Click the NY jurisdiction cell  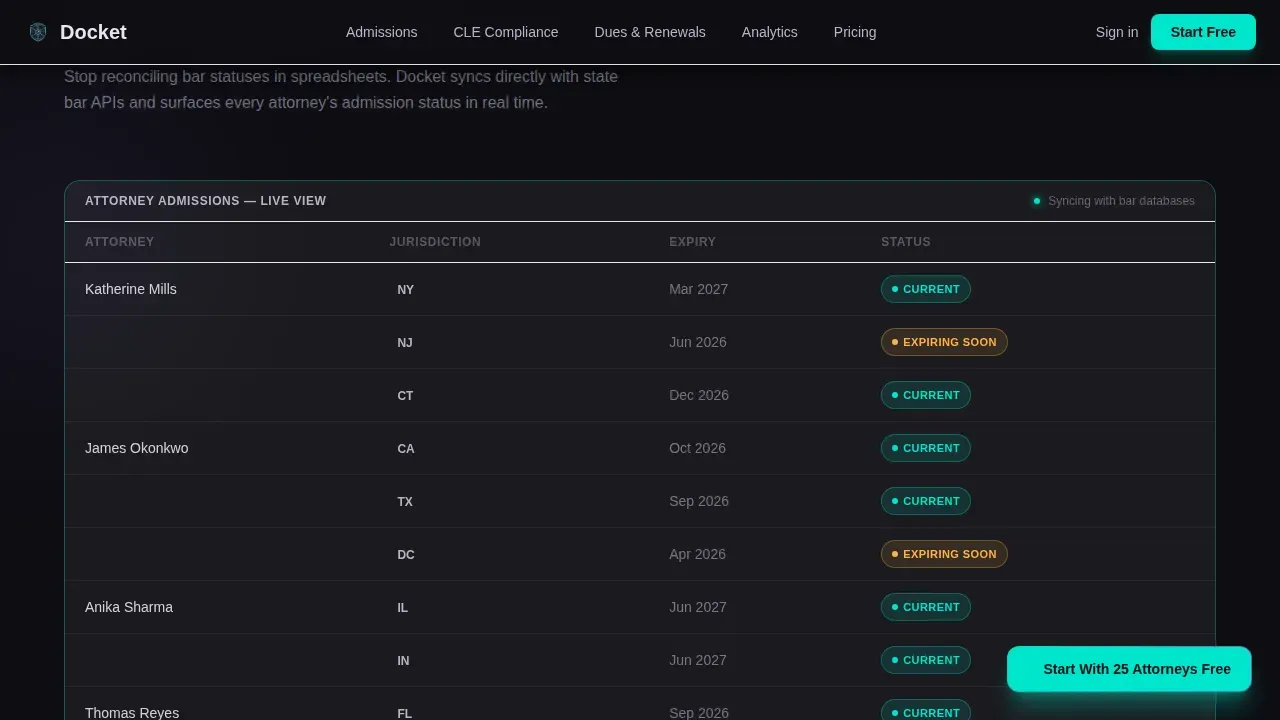point(405,290)
